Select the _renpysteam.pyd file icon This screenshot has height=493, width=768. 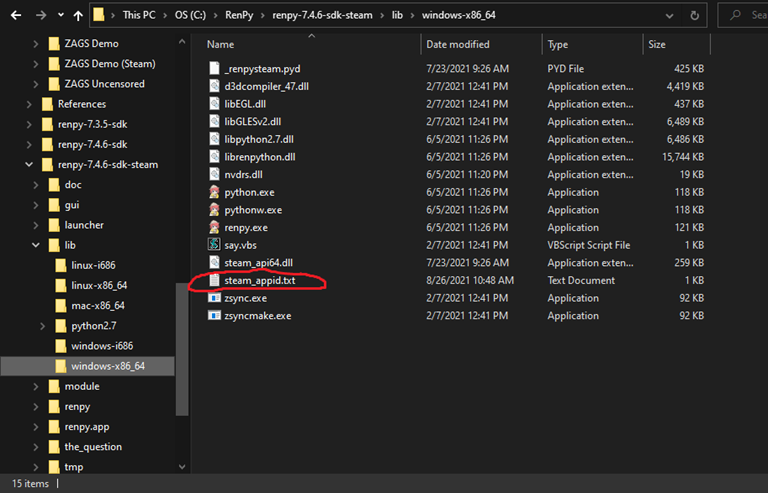point(214,68)
